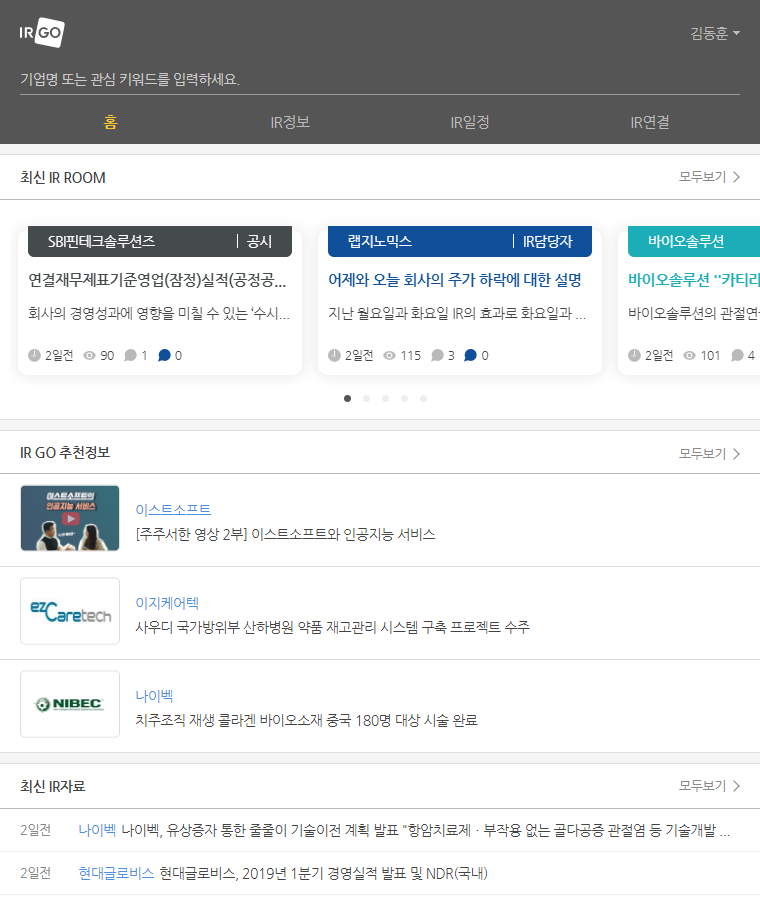Select the first carousel page dot
Viewport: 760px width, 905px height.
(x=347, y=398)
